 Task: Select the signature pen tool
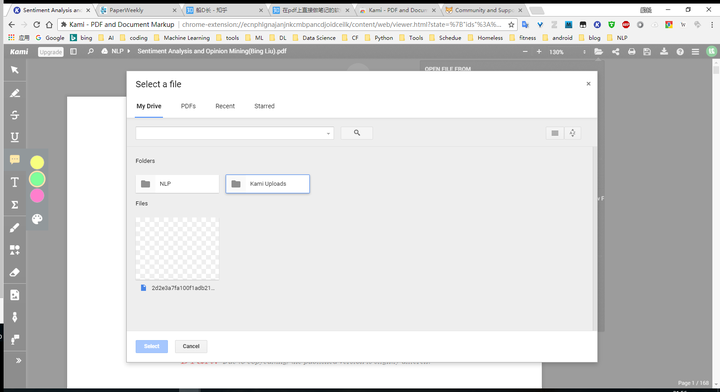coord(15,317)
